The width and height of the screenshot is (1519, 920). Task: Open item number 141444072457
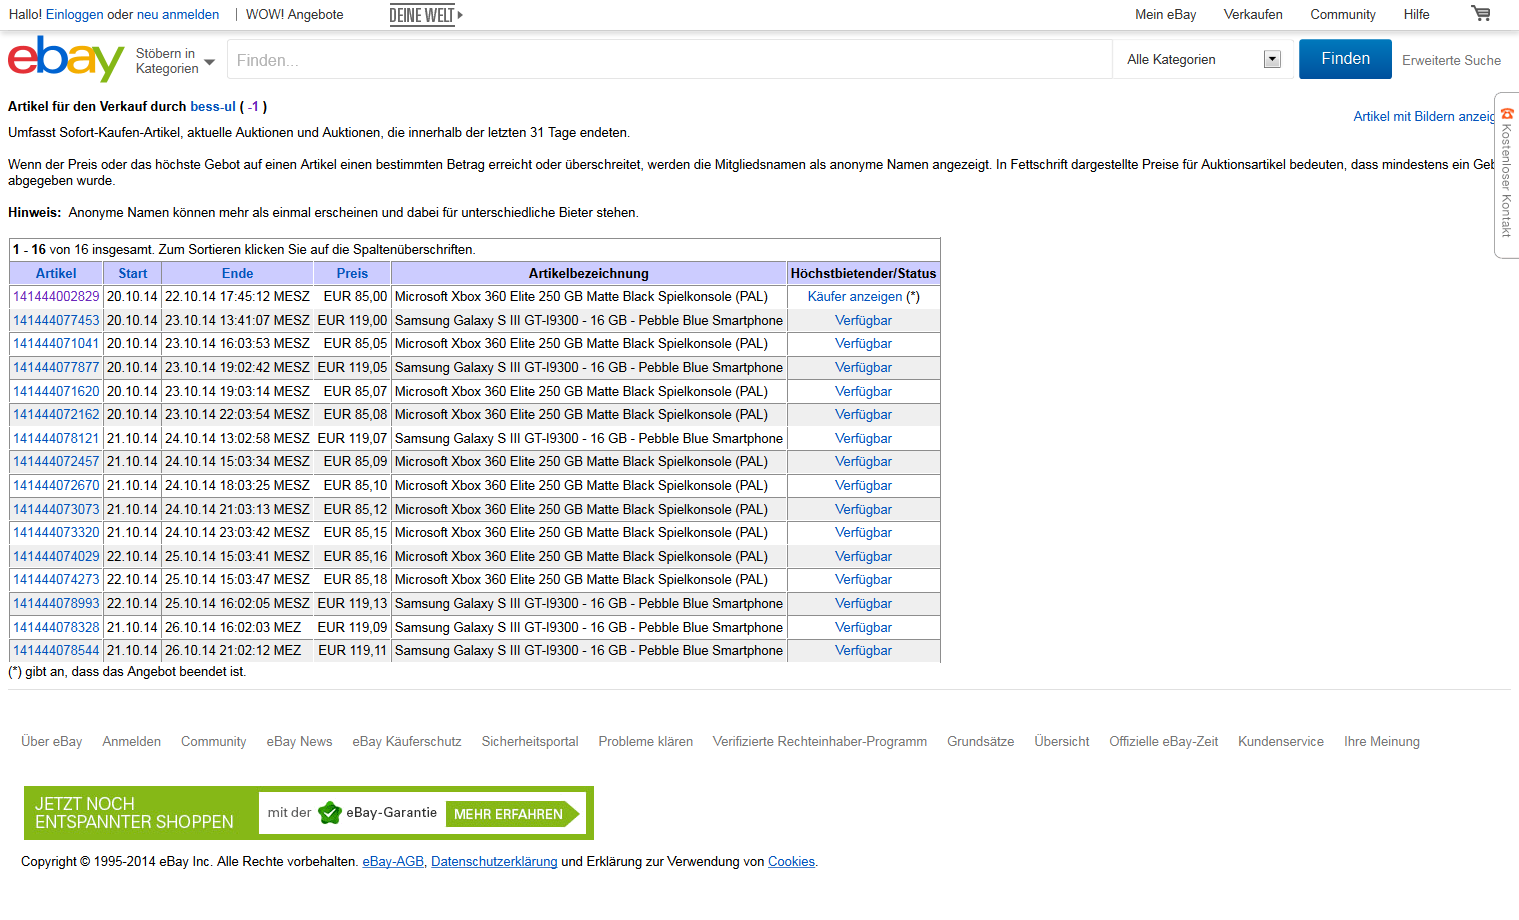(56, 461)
